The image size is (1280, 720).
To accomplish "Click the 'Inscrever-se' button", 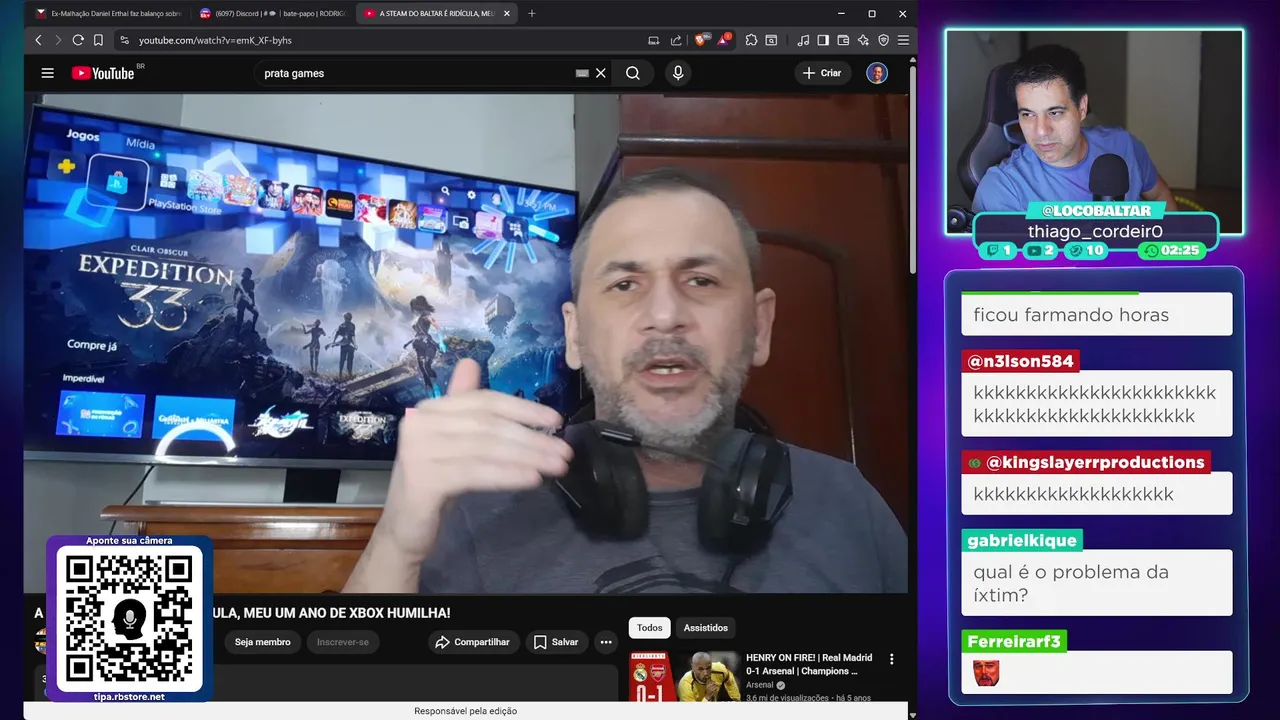I will coord(343,642).
